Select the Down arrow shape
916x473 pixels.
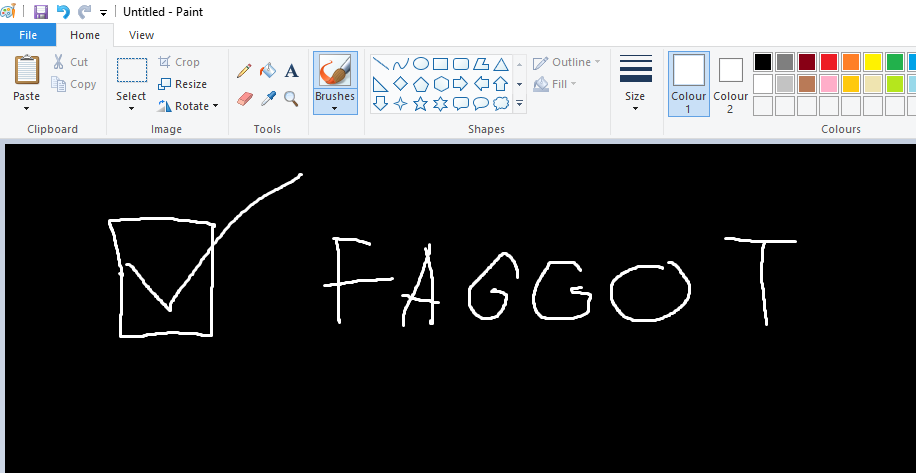coord(381,104)
